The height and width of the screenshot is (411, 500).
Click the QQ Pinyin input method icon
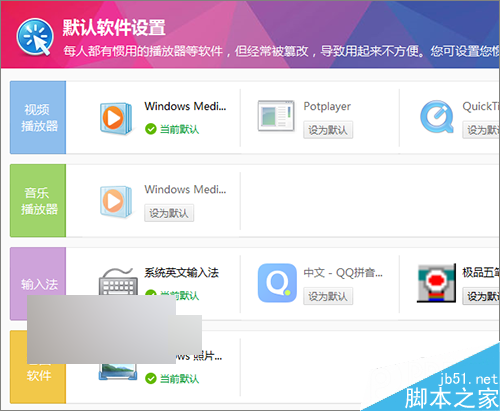277,283
